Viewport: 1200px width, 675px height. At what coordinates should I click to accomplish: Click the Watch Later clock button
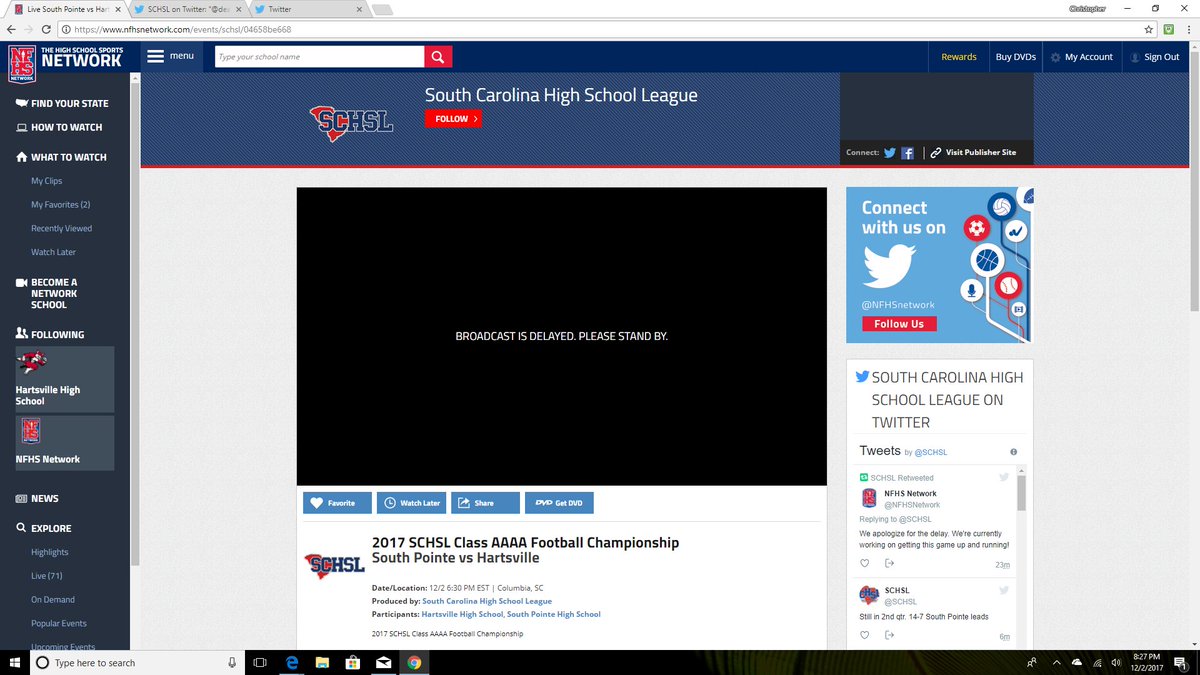[x=411, y=503]
